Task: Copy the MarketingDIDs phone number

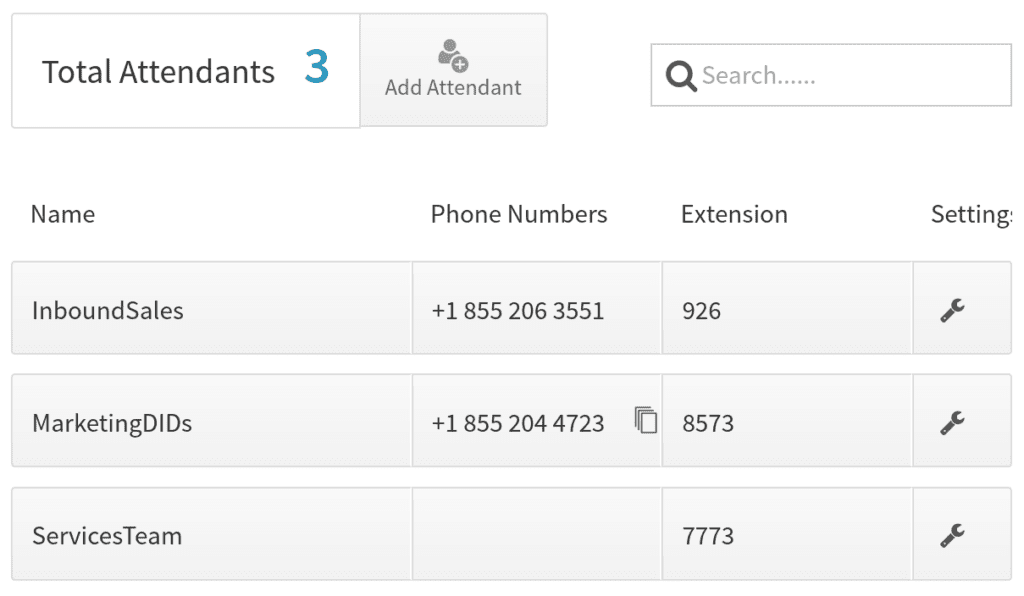Action: (x=646, y=421)
